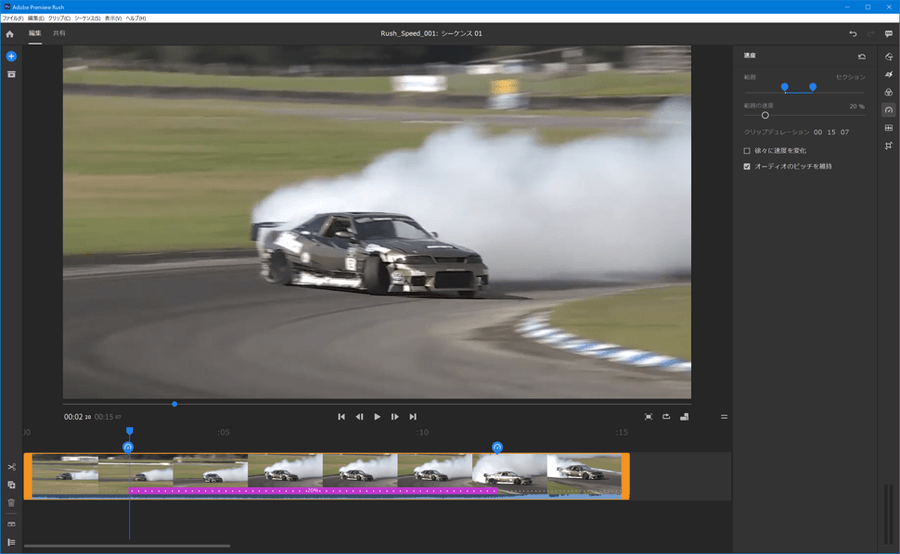This screenshot has width=900, height=554.
Task: Select the scissors split tool
Action: (11, 467)
